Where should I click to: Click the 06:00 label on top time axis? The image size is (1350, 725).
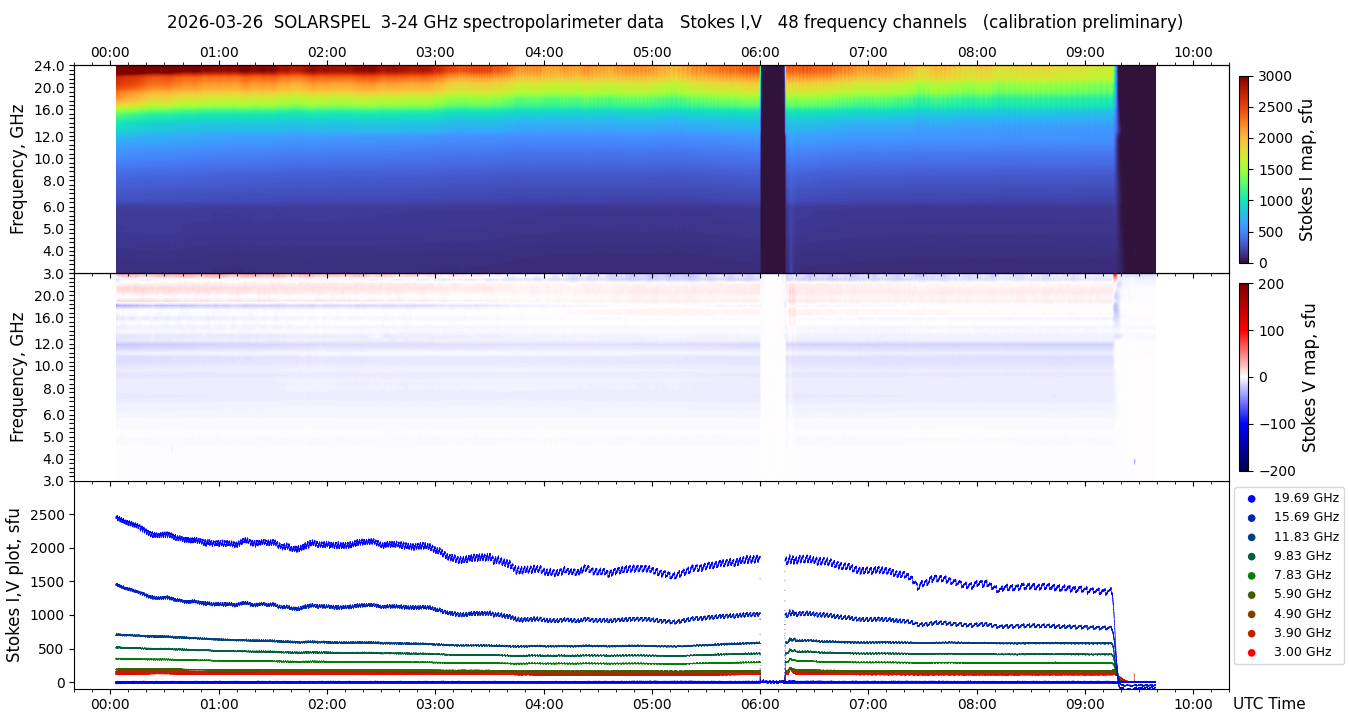click(761, 52)
